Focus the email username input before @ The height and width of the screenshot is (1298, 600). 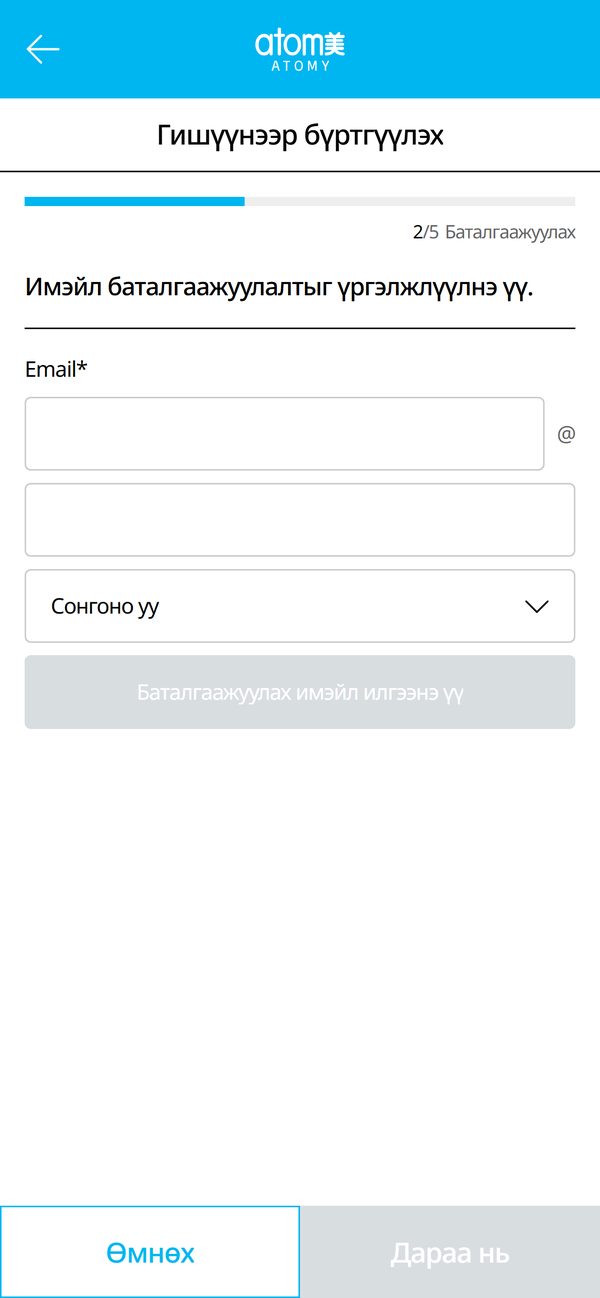(285, 434)
